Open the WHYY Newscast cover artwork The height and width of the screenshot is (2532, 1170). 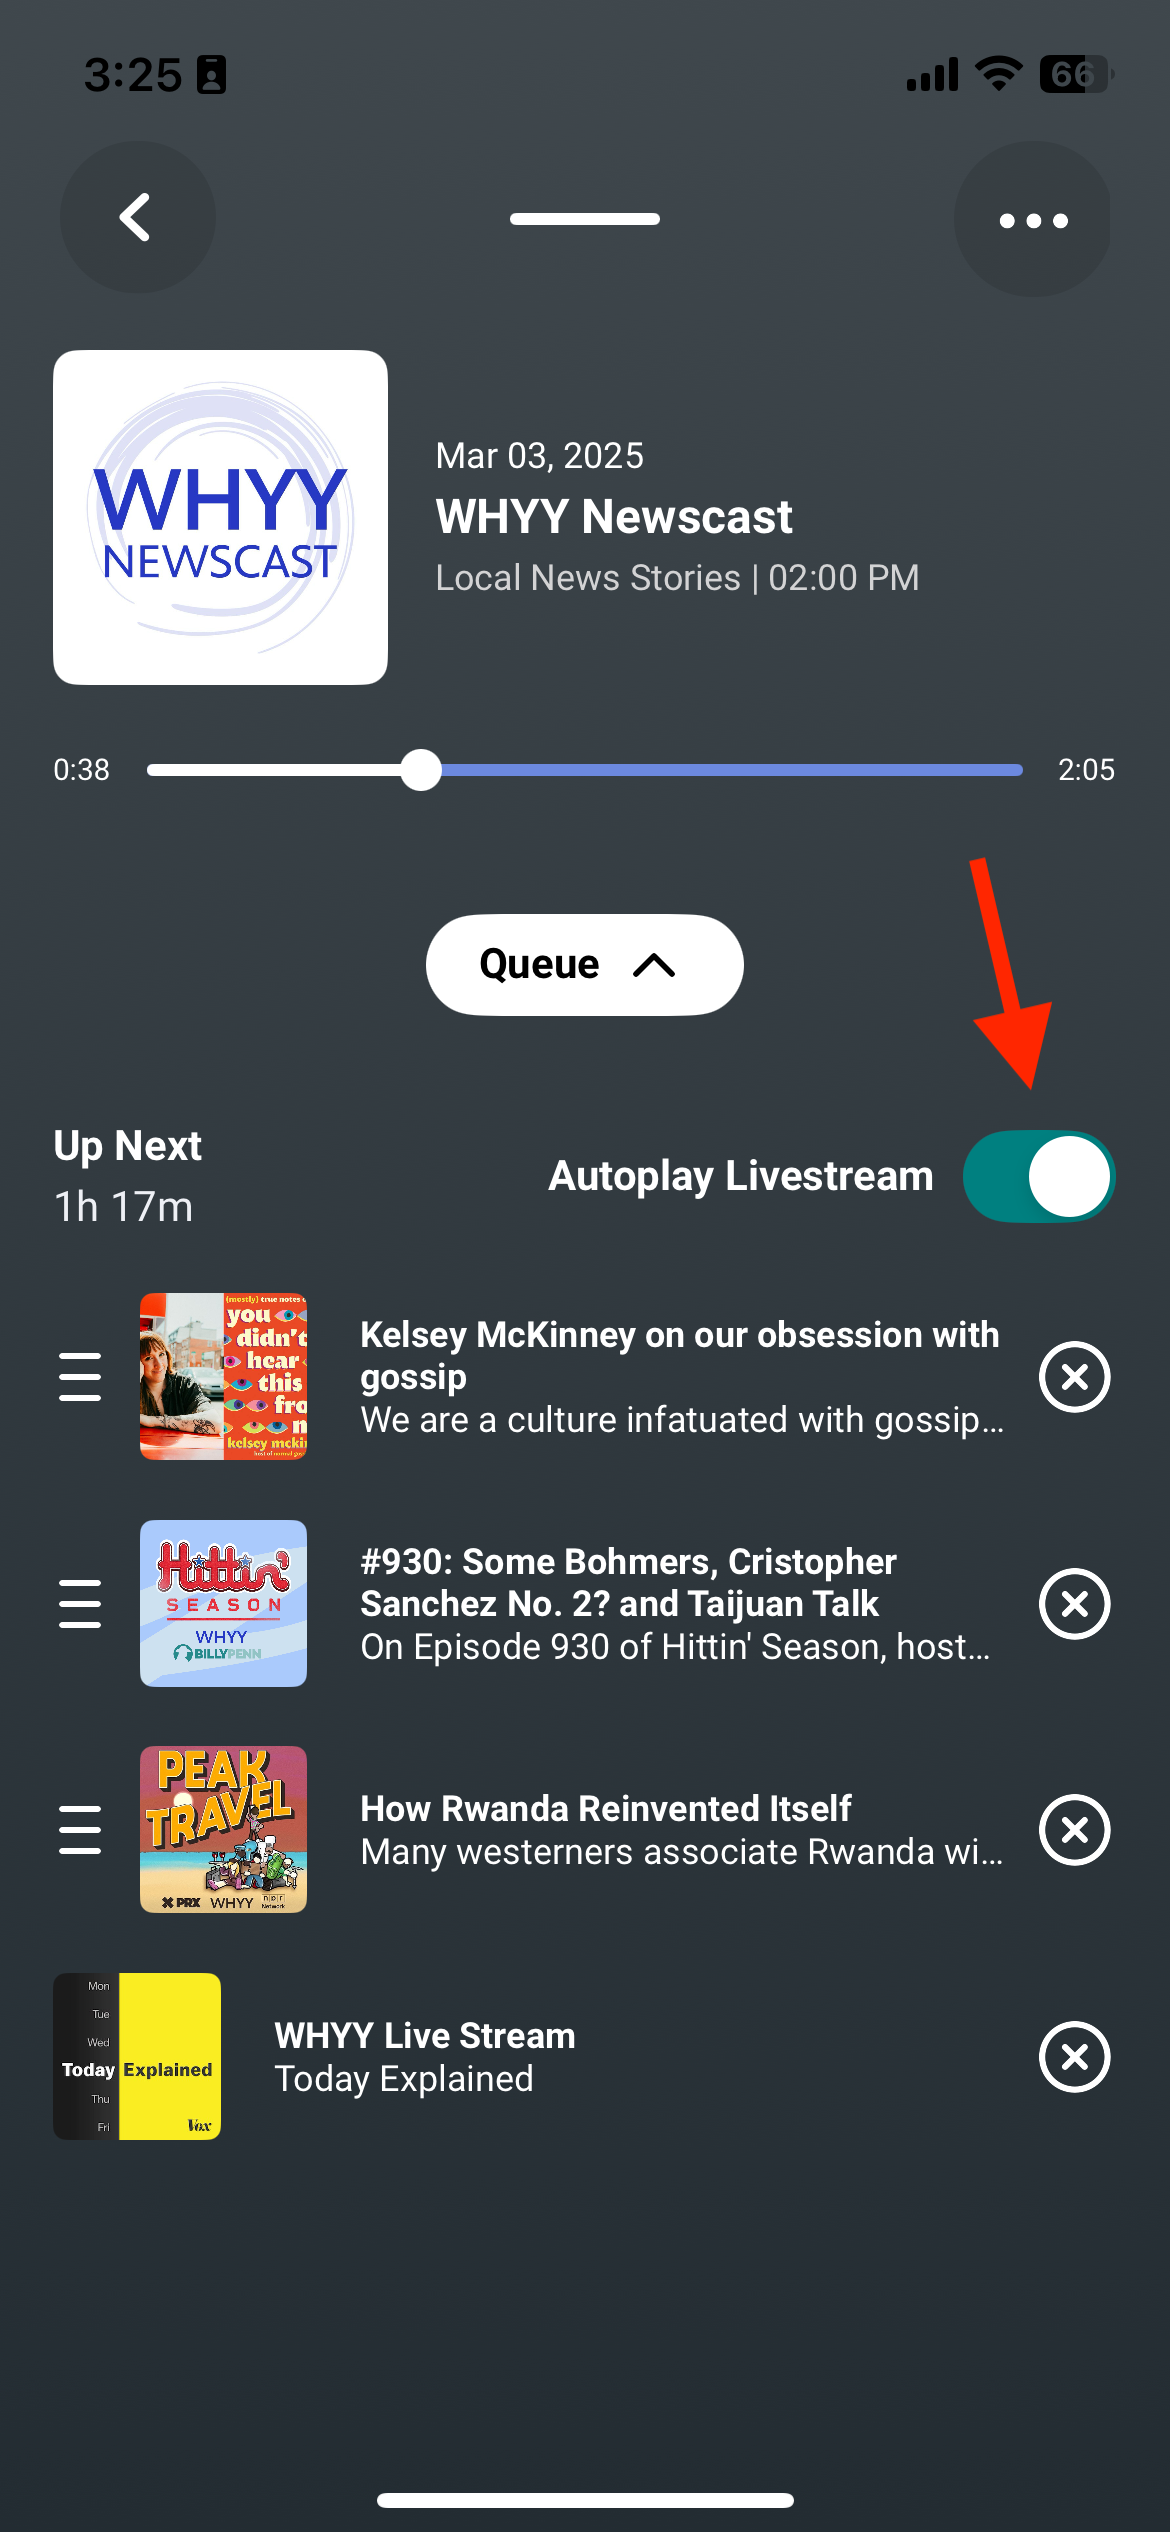tap(220, 517)
